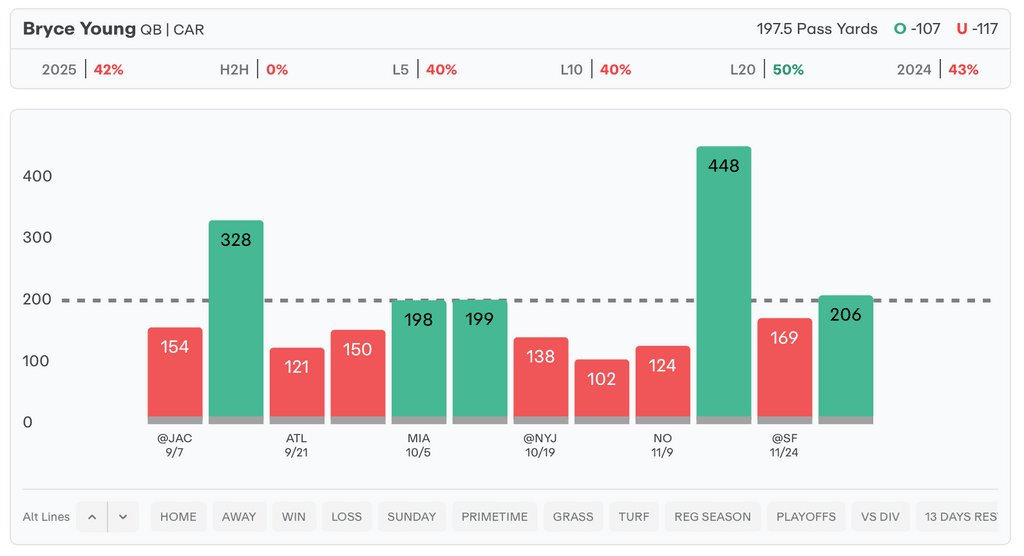Screen dimensions: 1024x556
Task: Select the Under -117 odds
Action: coord(977,29)
